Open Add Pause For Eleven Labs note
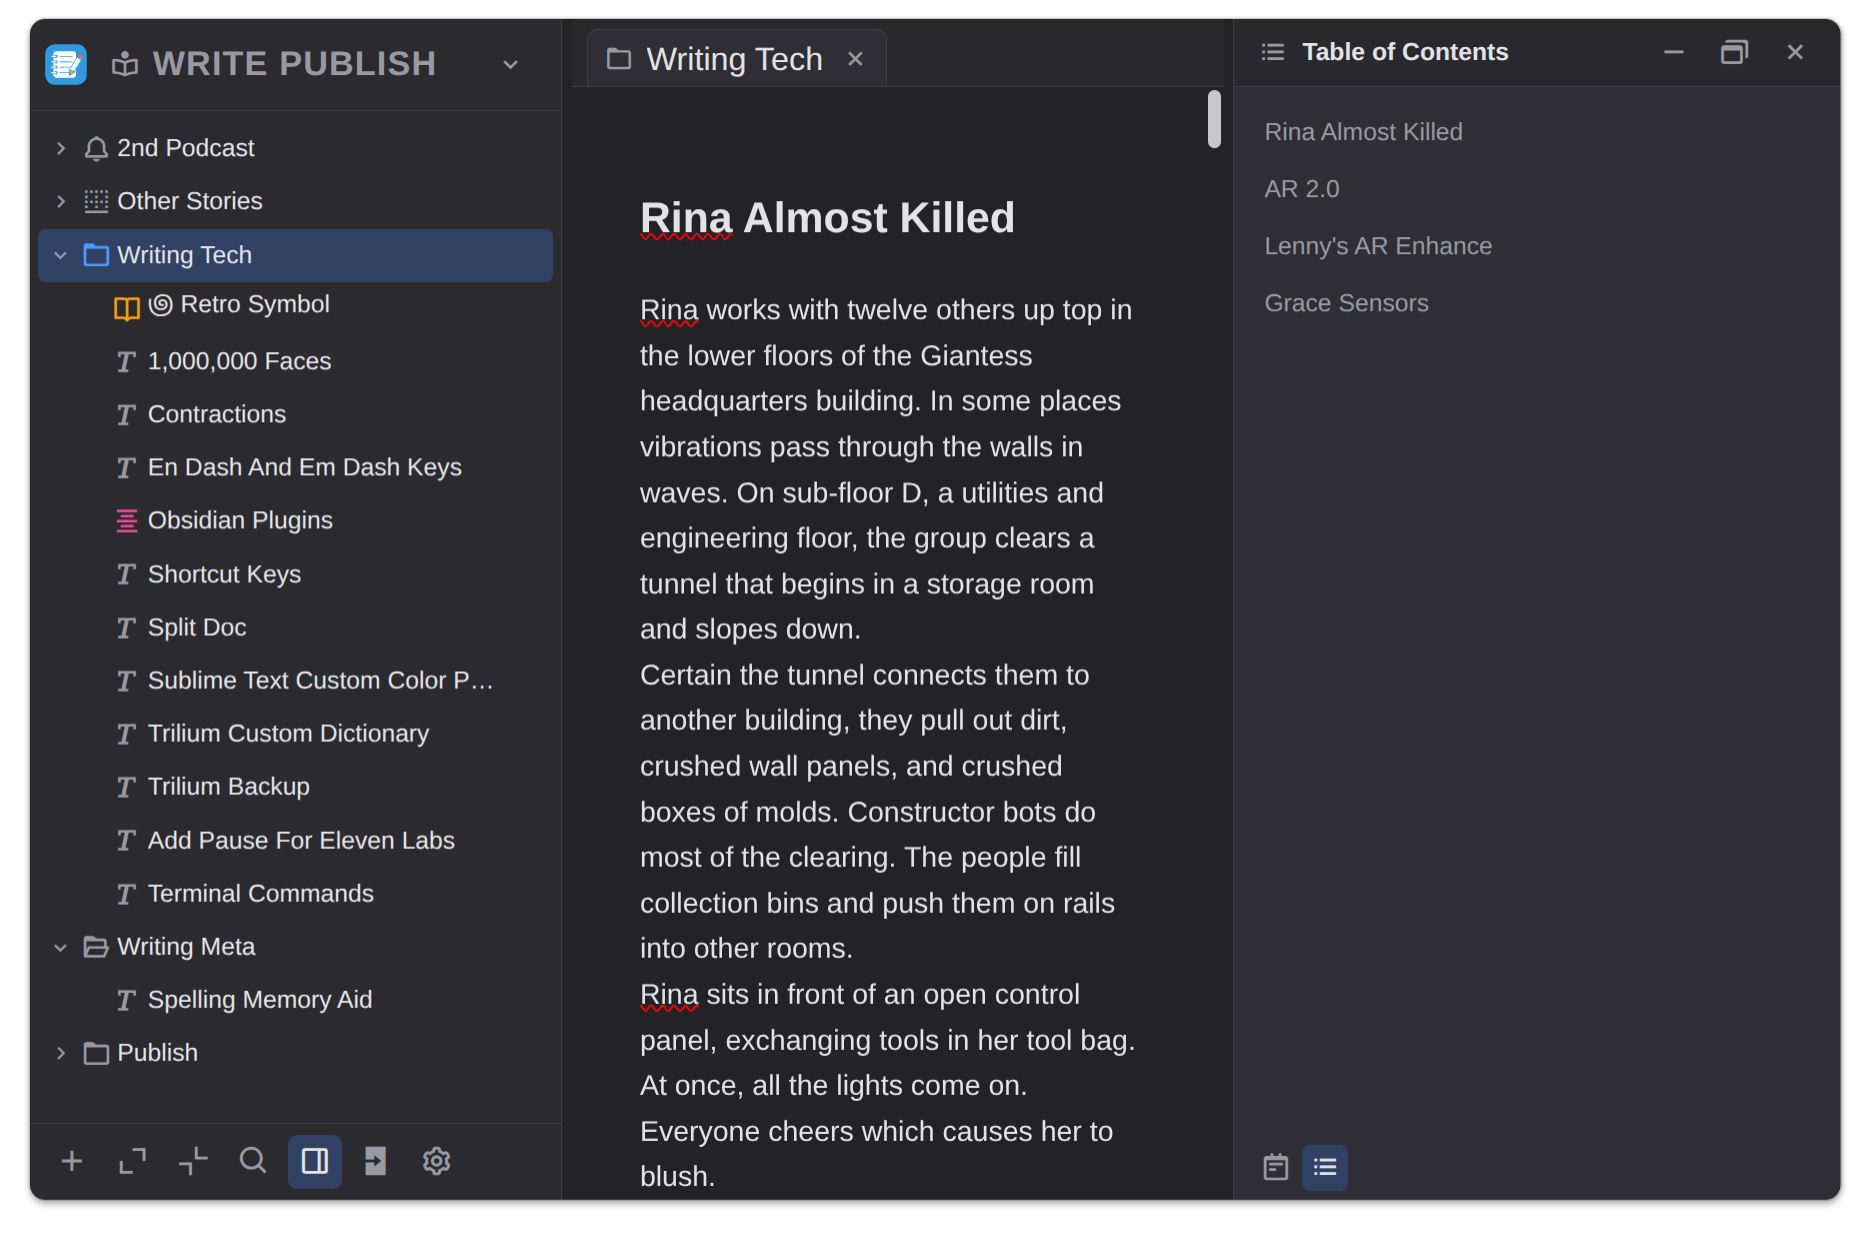This screenshot has height=1260, width=1872. click(x=301, y=840)
